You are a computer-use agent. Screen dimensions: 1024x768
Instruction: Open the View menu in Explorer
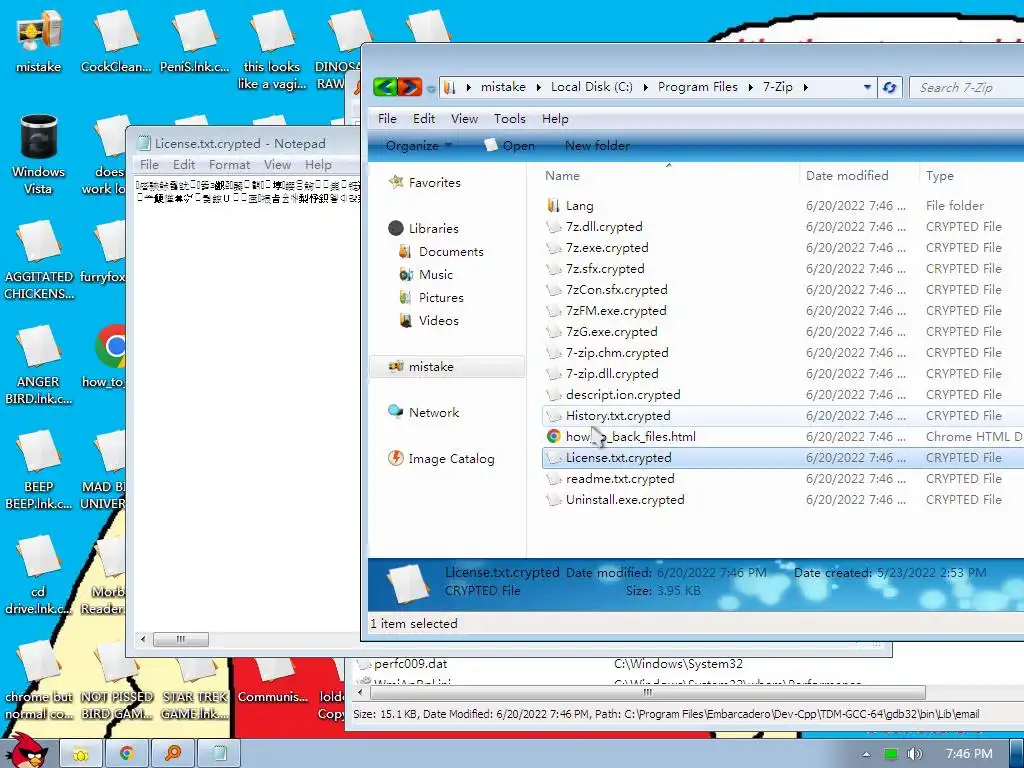(464, 119)
